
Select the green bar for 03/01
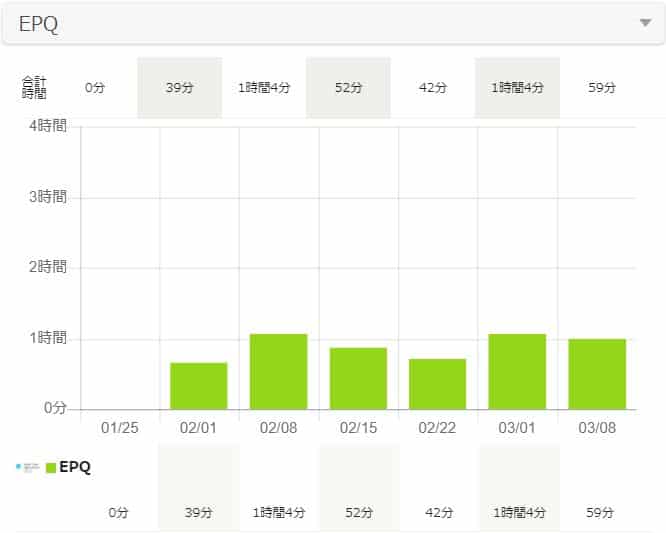coord(517,371)
